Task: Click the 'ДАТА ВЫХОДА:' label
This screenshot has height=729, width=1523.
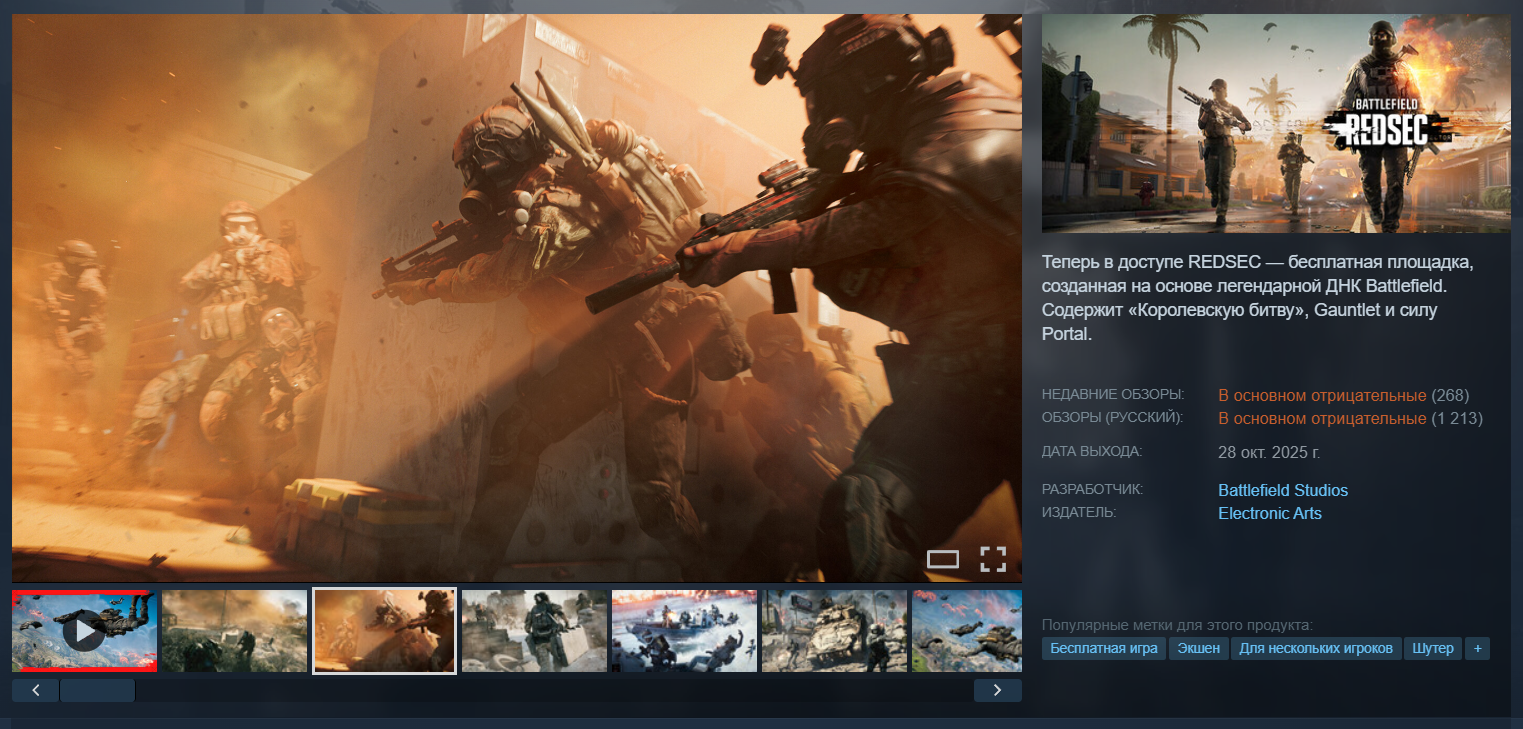Action: [x=1092, y=451]
